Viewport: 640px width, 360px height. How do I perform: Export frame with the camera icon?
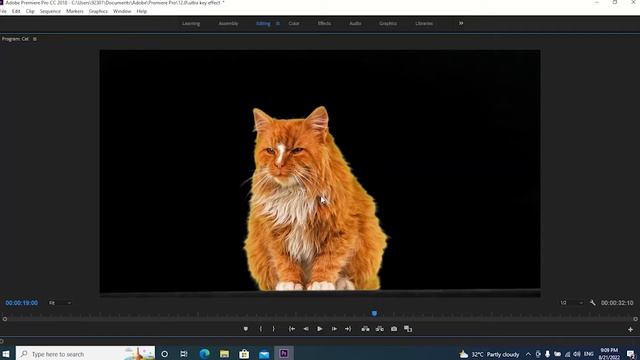point(394,329)
